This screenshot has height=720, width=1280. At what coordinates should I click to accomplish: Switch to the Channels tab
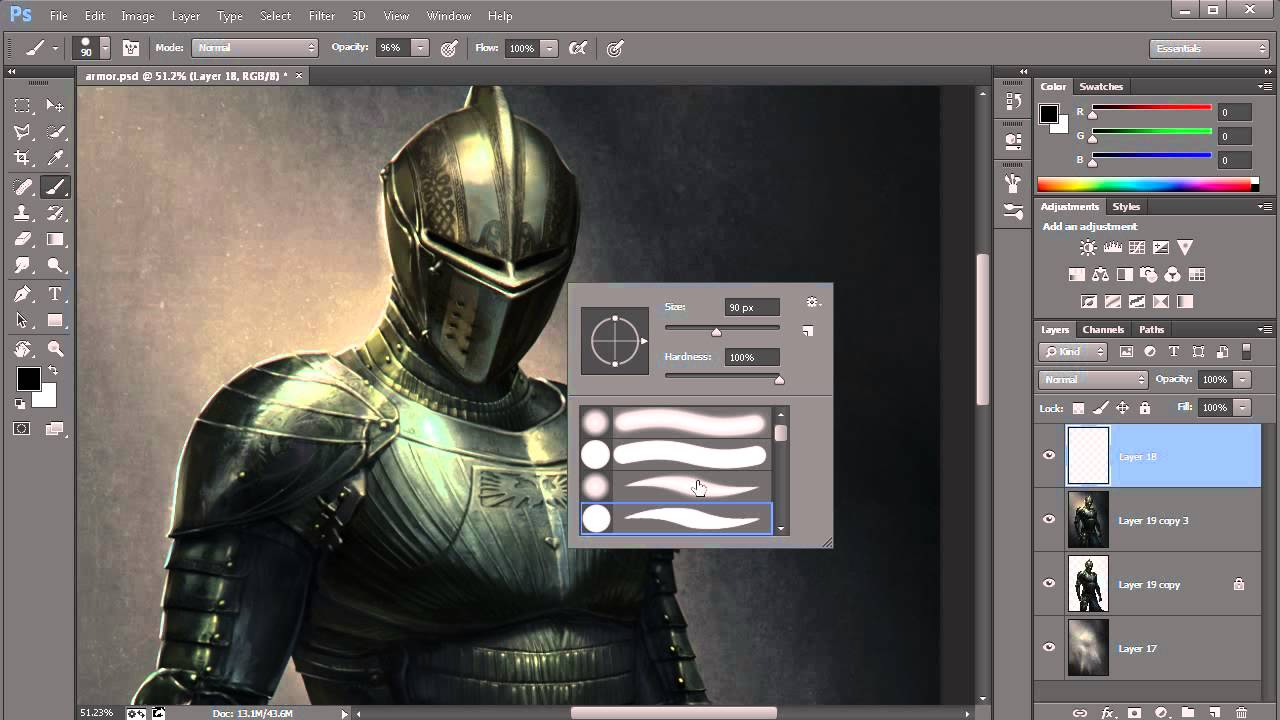coord(1103,329)
